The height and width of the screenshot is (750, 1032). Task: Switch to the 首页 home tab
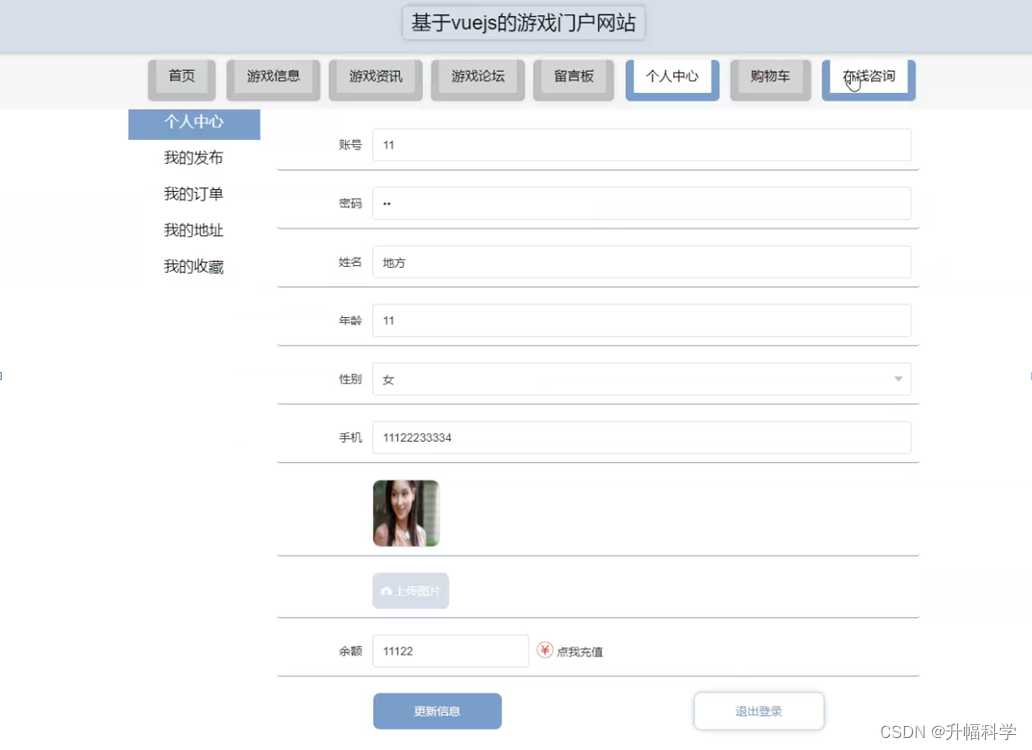pyautogui.click(x=181, y=76)
